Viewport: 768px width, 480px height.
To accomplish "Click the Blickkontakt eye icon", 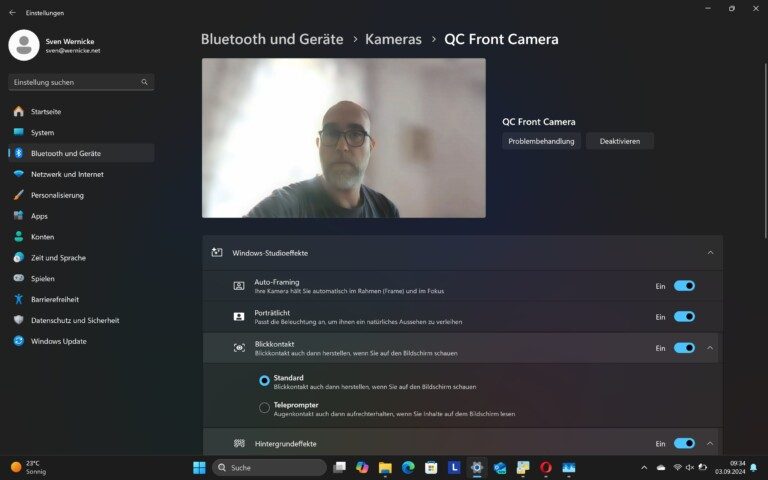I will coord(239,348).
